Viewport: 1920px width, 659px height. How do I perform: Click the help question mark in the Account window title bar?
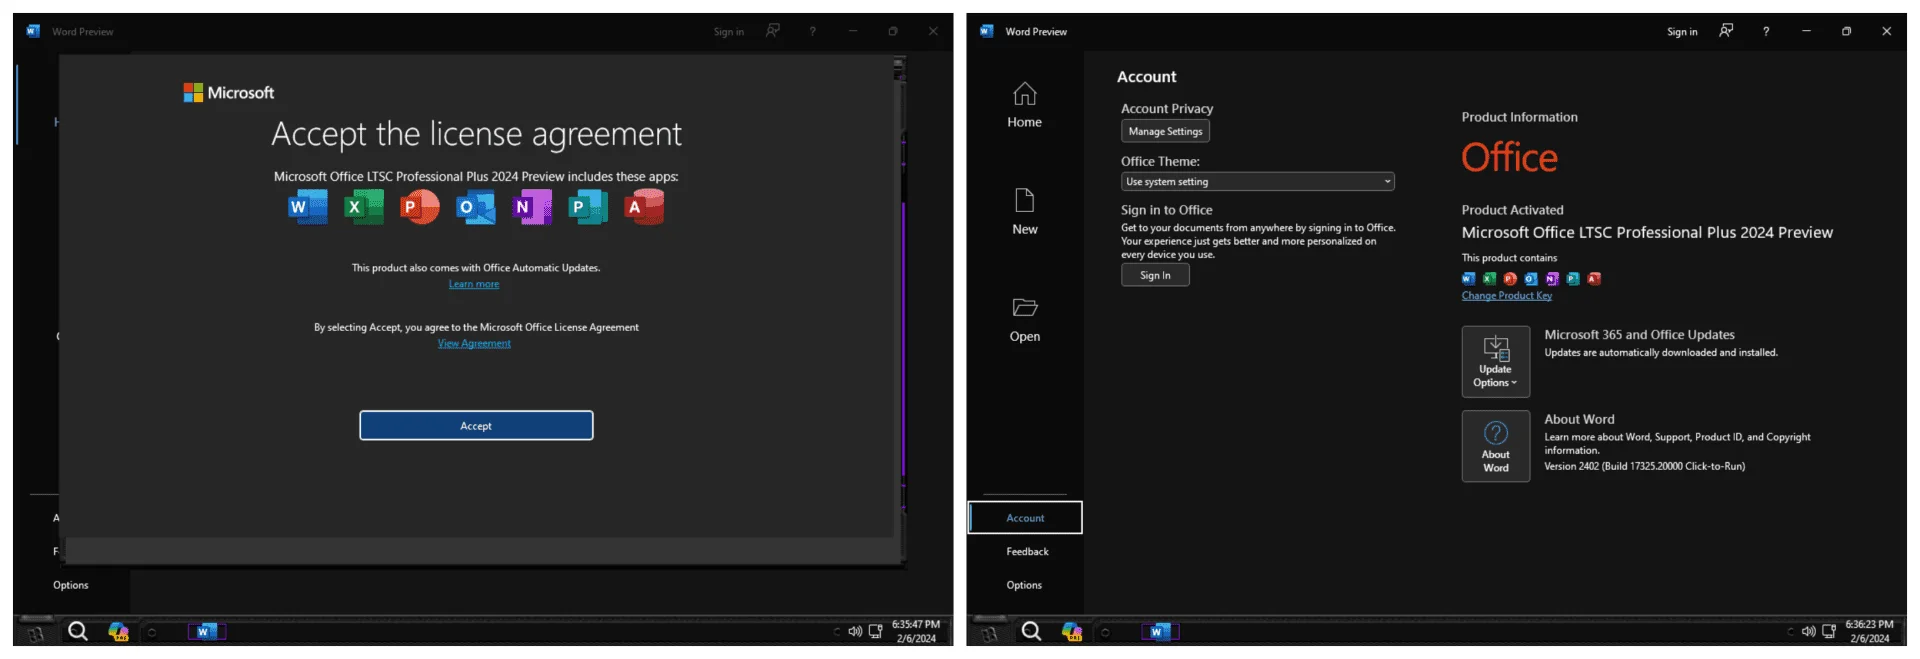[x=1766, y=31]
